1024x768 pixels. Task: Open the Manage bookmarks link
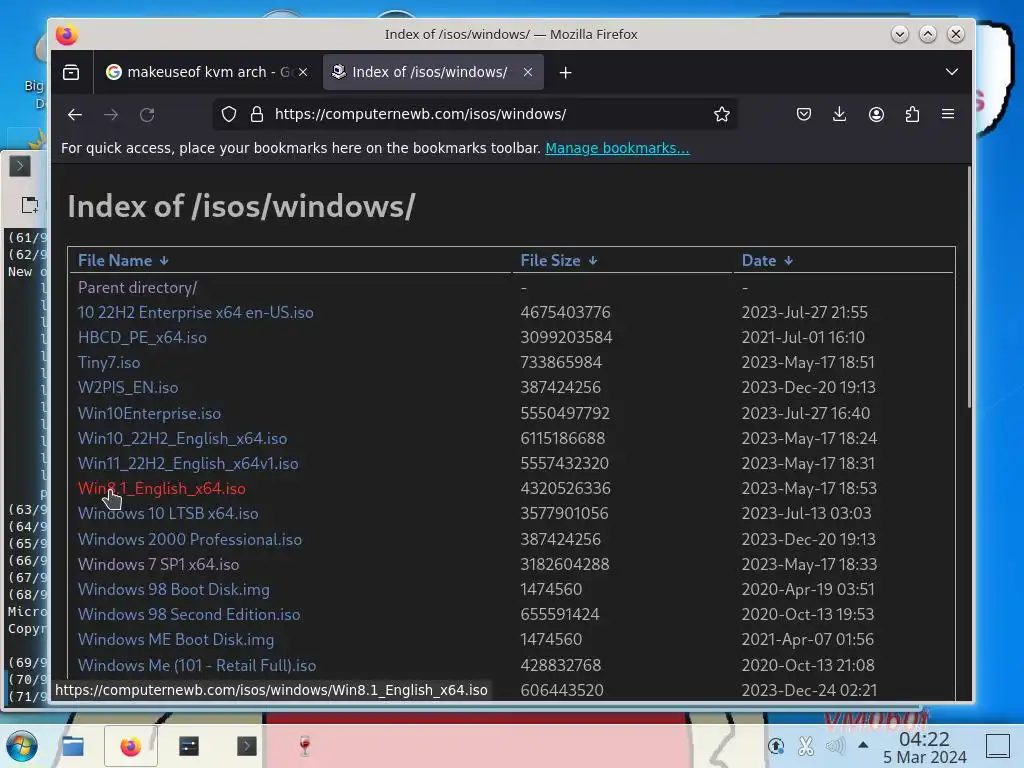617,148
